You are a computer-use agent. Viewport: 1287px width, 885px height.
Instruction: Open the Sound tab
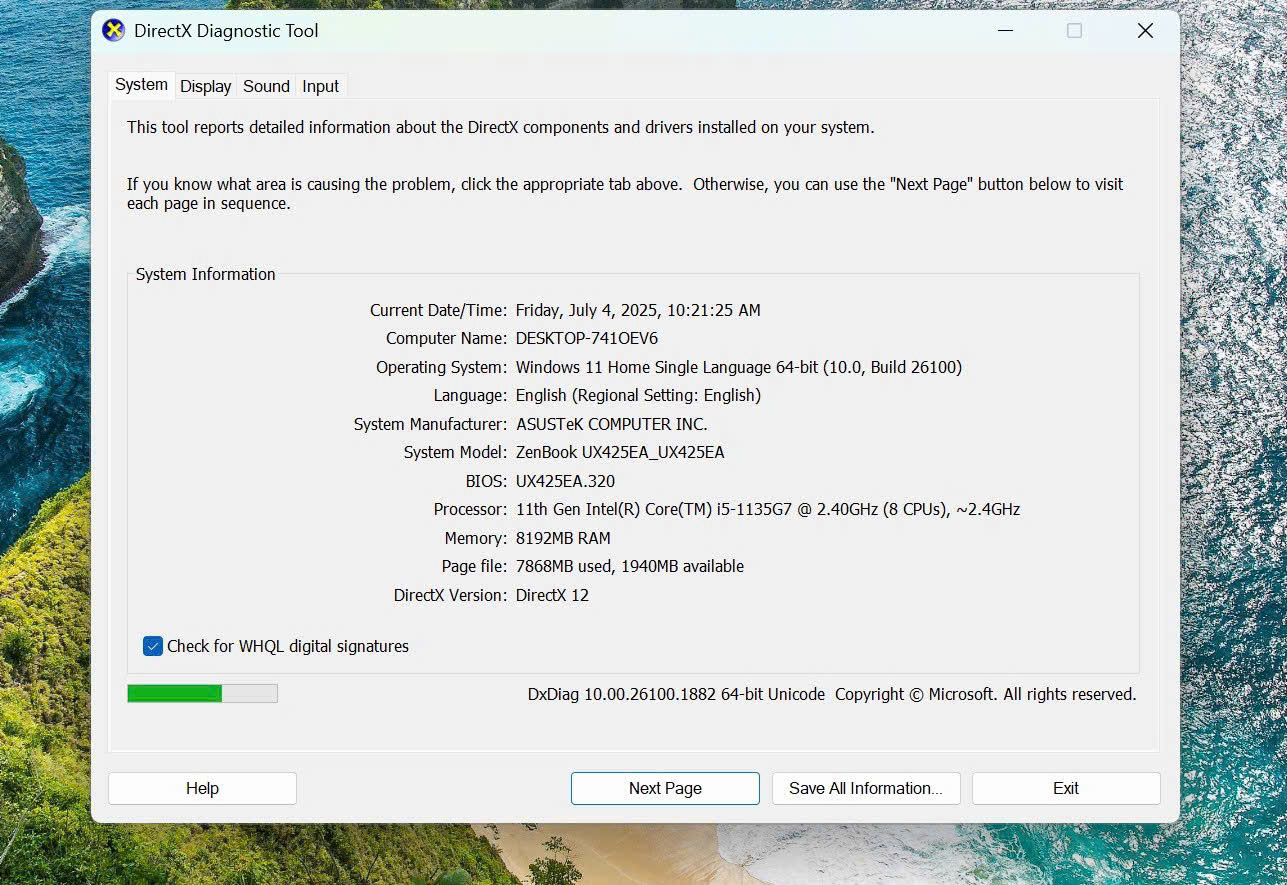(266, 86)
